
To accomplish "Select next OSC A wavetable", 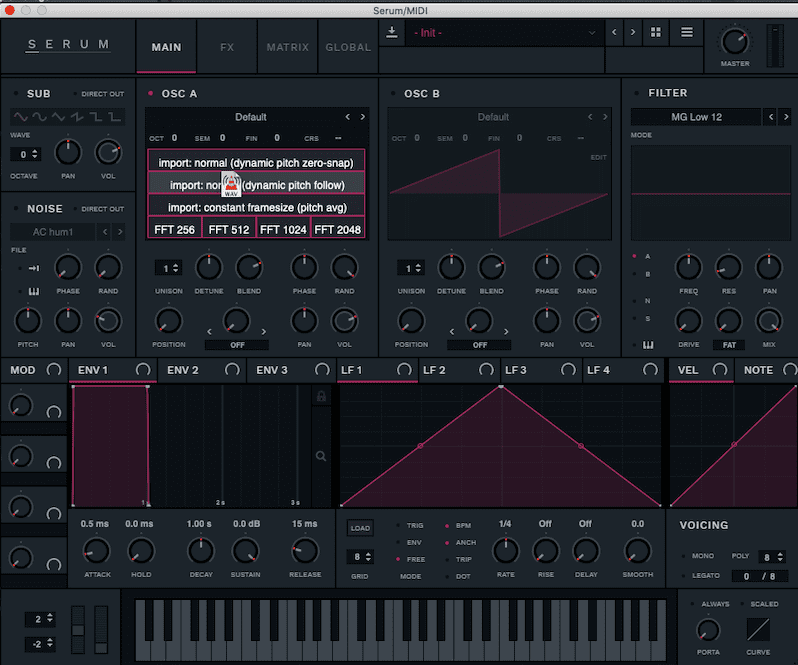I will pos(362,117).
